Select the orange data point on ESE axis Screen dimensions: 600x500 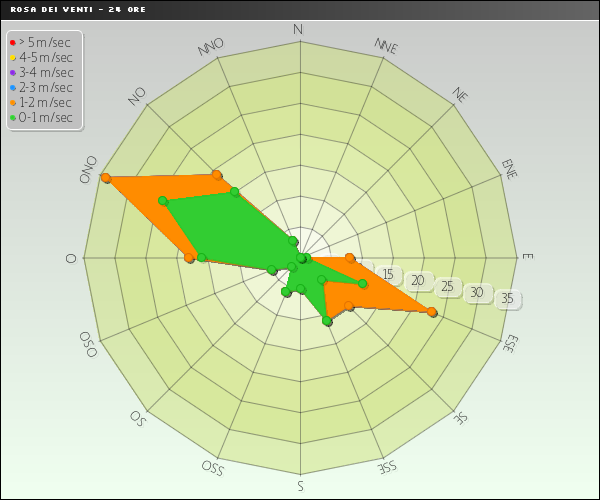(432, 312)
